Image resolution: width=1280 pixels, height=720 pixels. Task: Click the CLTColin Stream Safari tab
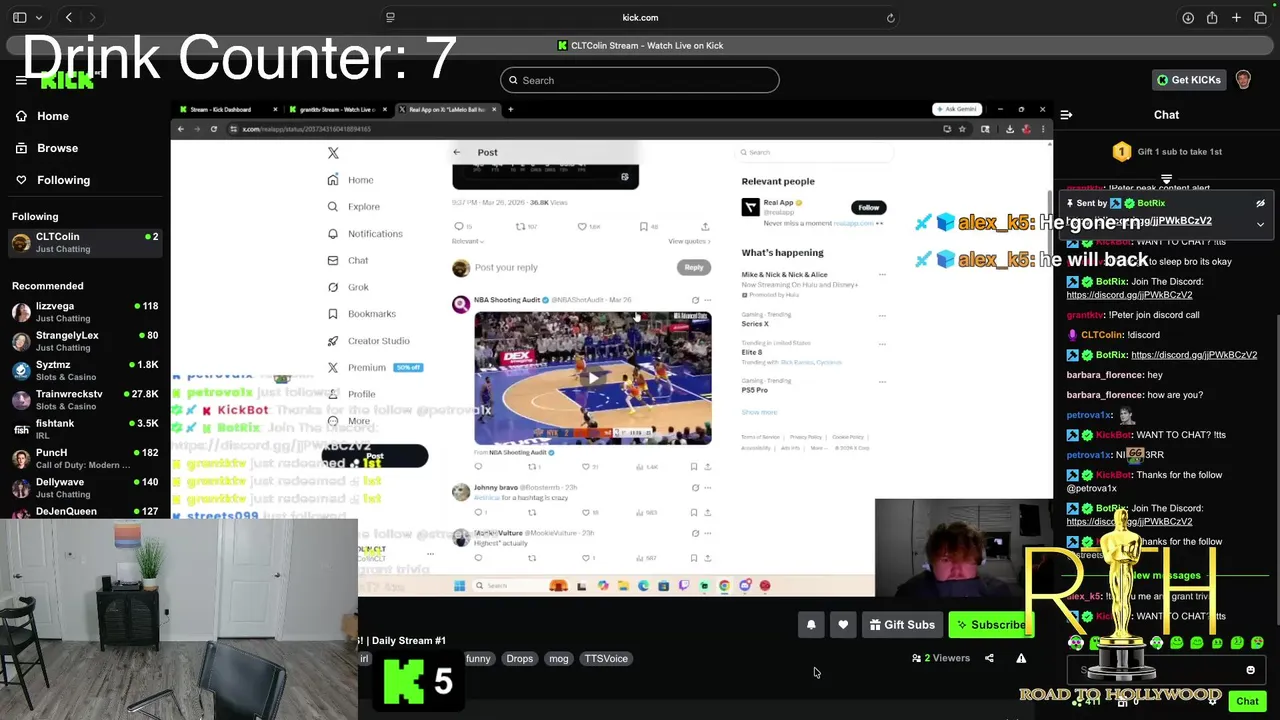pos(640,45)
